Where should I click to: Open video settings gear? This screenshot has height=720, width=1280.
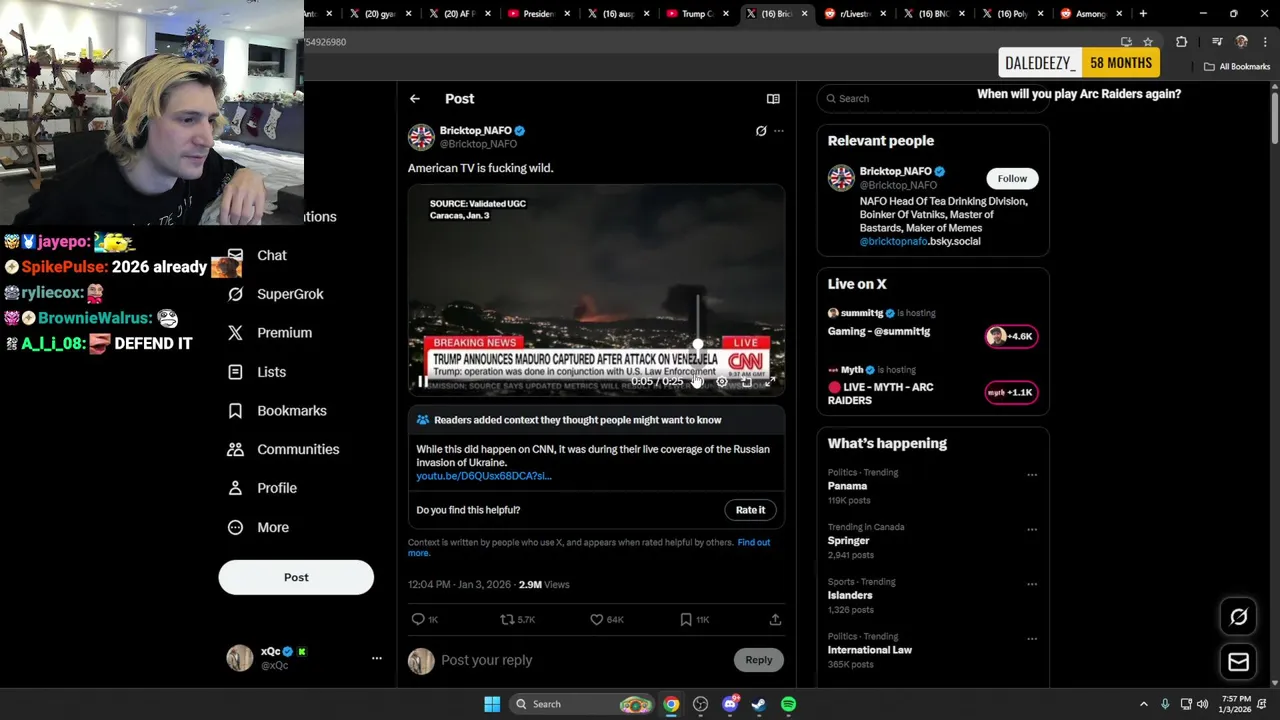point(722,381)
